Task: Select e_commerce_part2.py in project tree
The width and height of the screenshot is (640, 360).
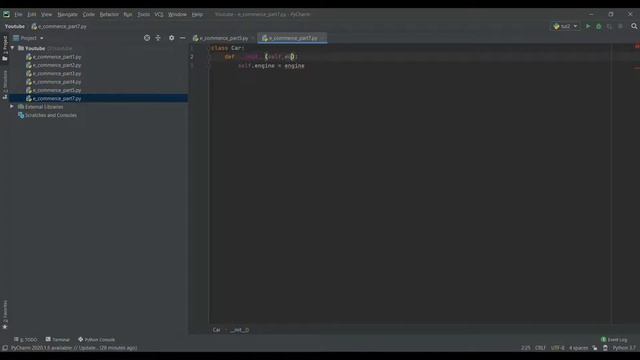Action: tap(53, 65)
